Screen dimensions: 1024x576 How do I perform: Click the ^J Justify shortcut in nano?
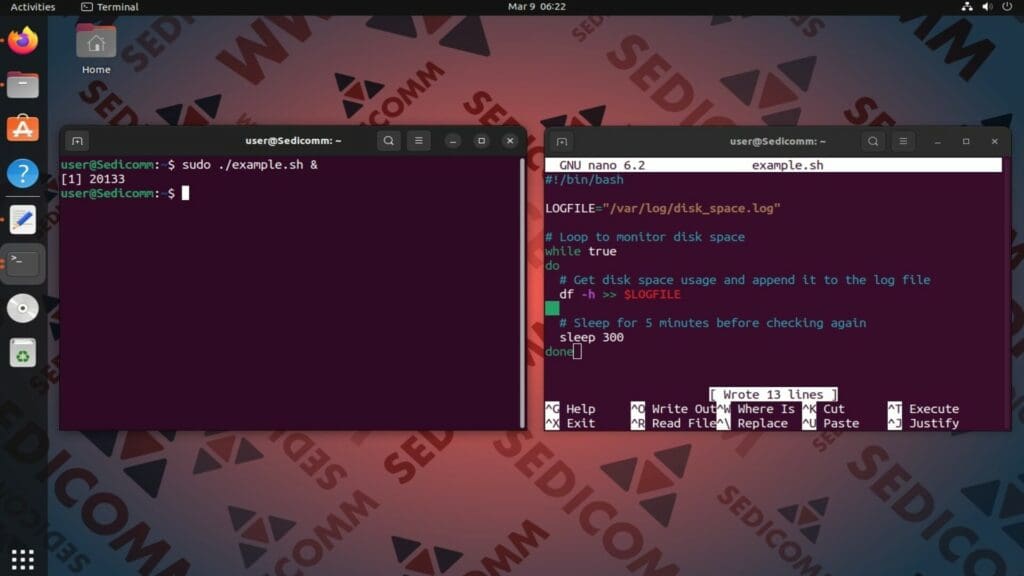[923, 423]
